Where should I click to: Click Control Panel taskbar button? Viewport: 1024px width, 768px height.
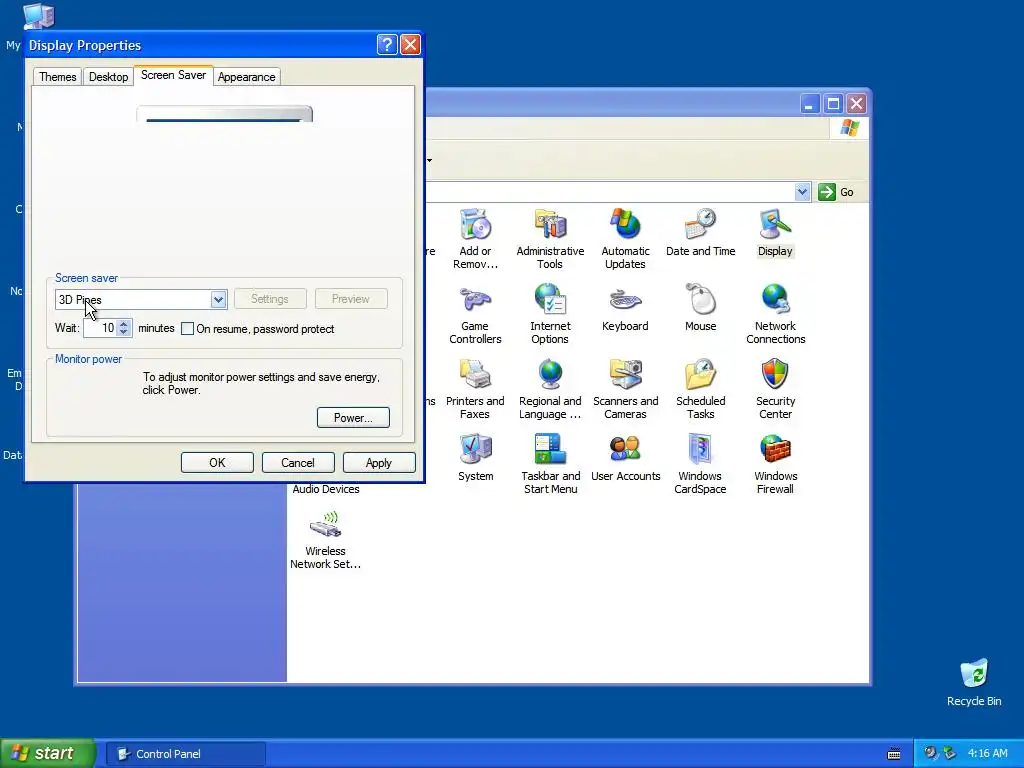[x=185, y=754]
